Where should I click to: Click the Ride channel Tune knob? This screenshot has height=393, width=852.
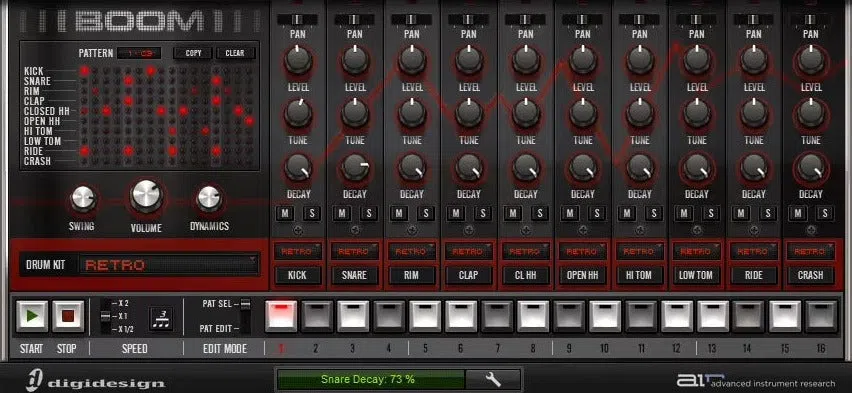pyautogui.click(x=754, y=113)
